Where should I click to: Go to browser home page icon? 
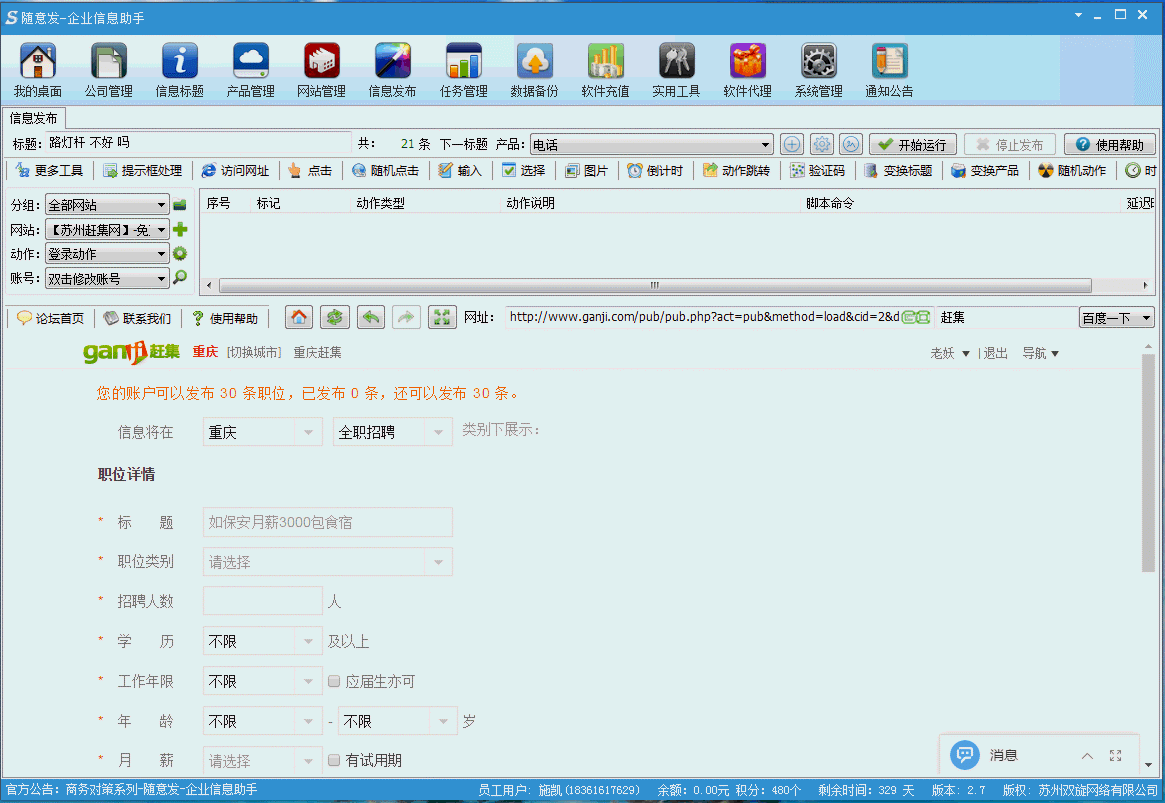(x=299, y=317)
